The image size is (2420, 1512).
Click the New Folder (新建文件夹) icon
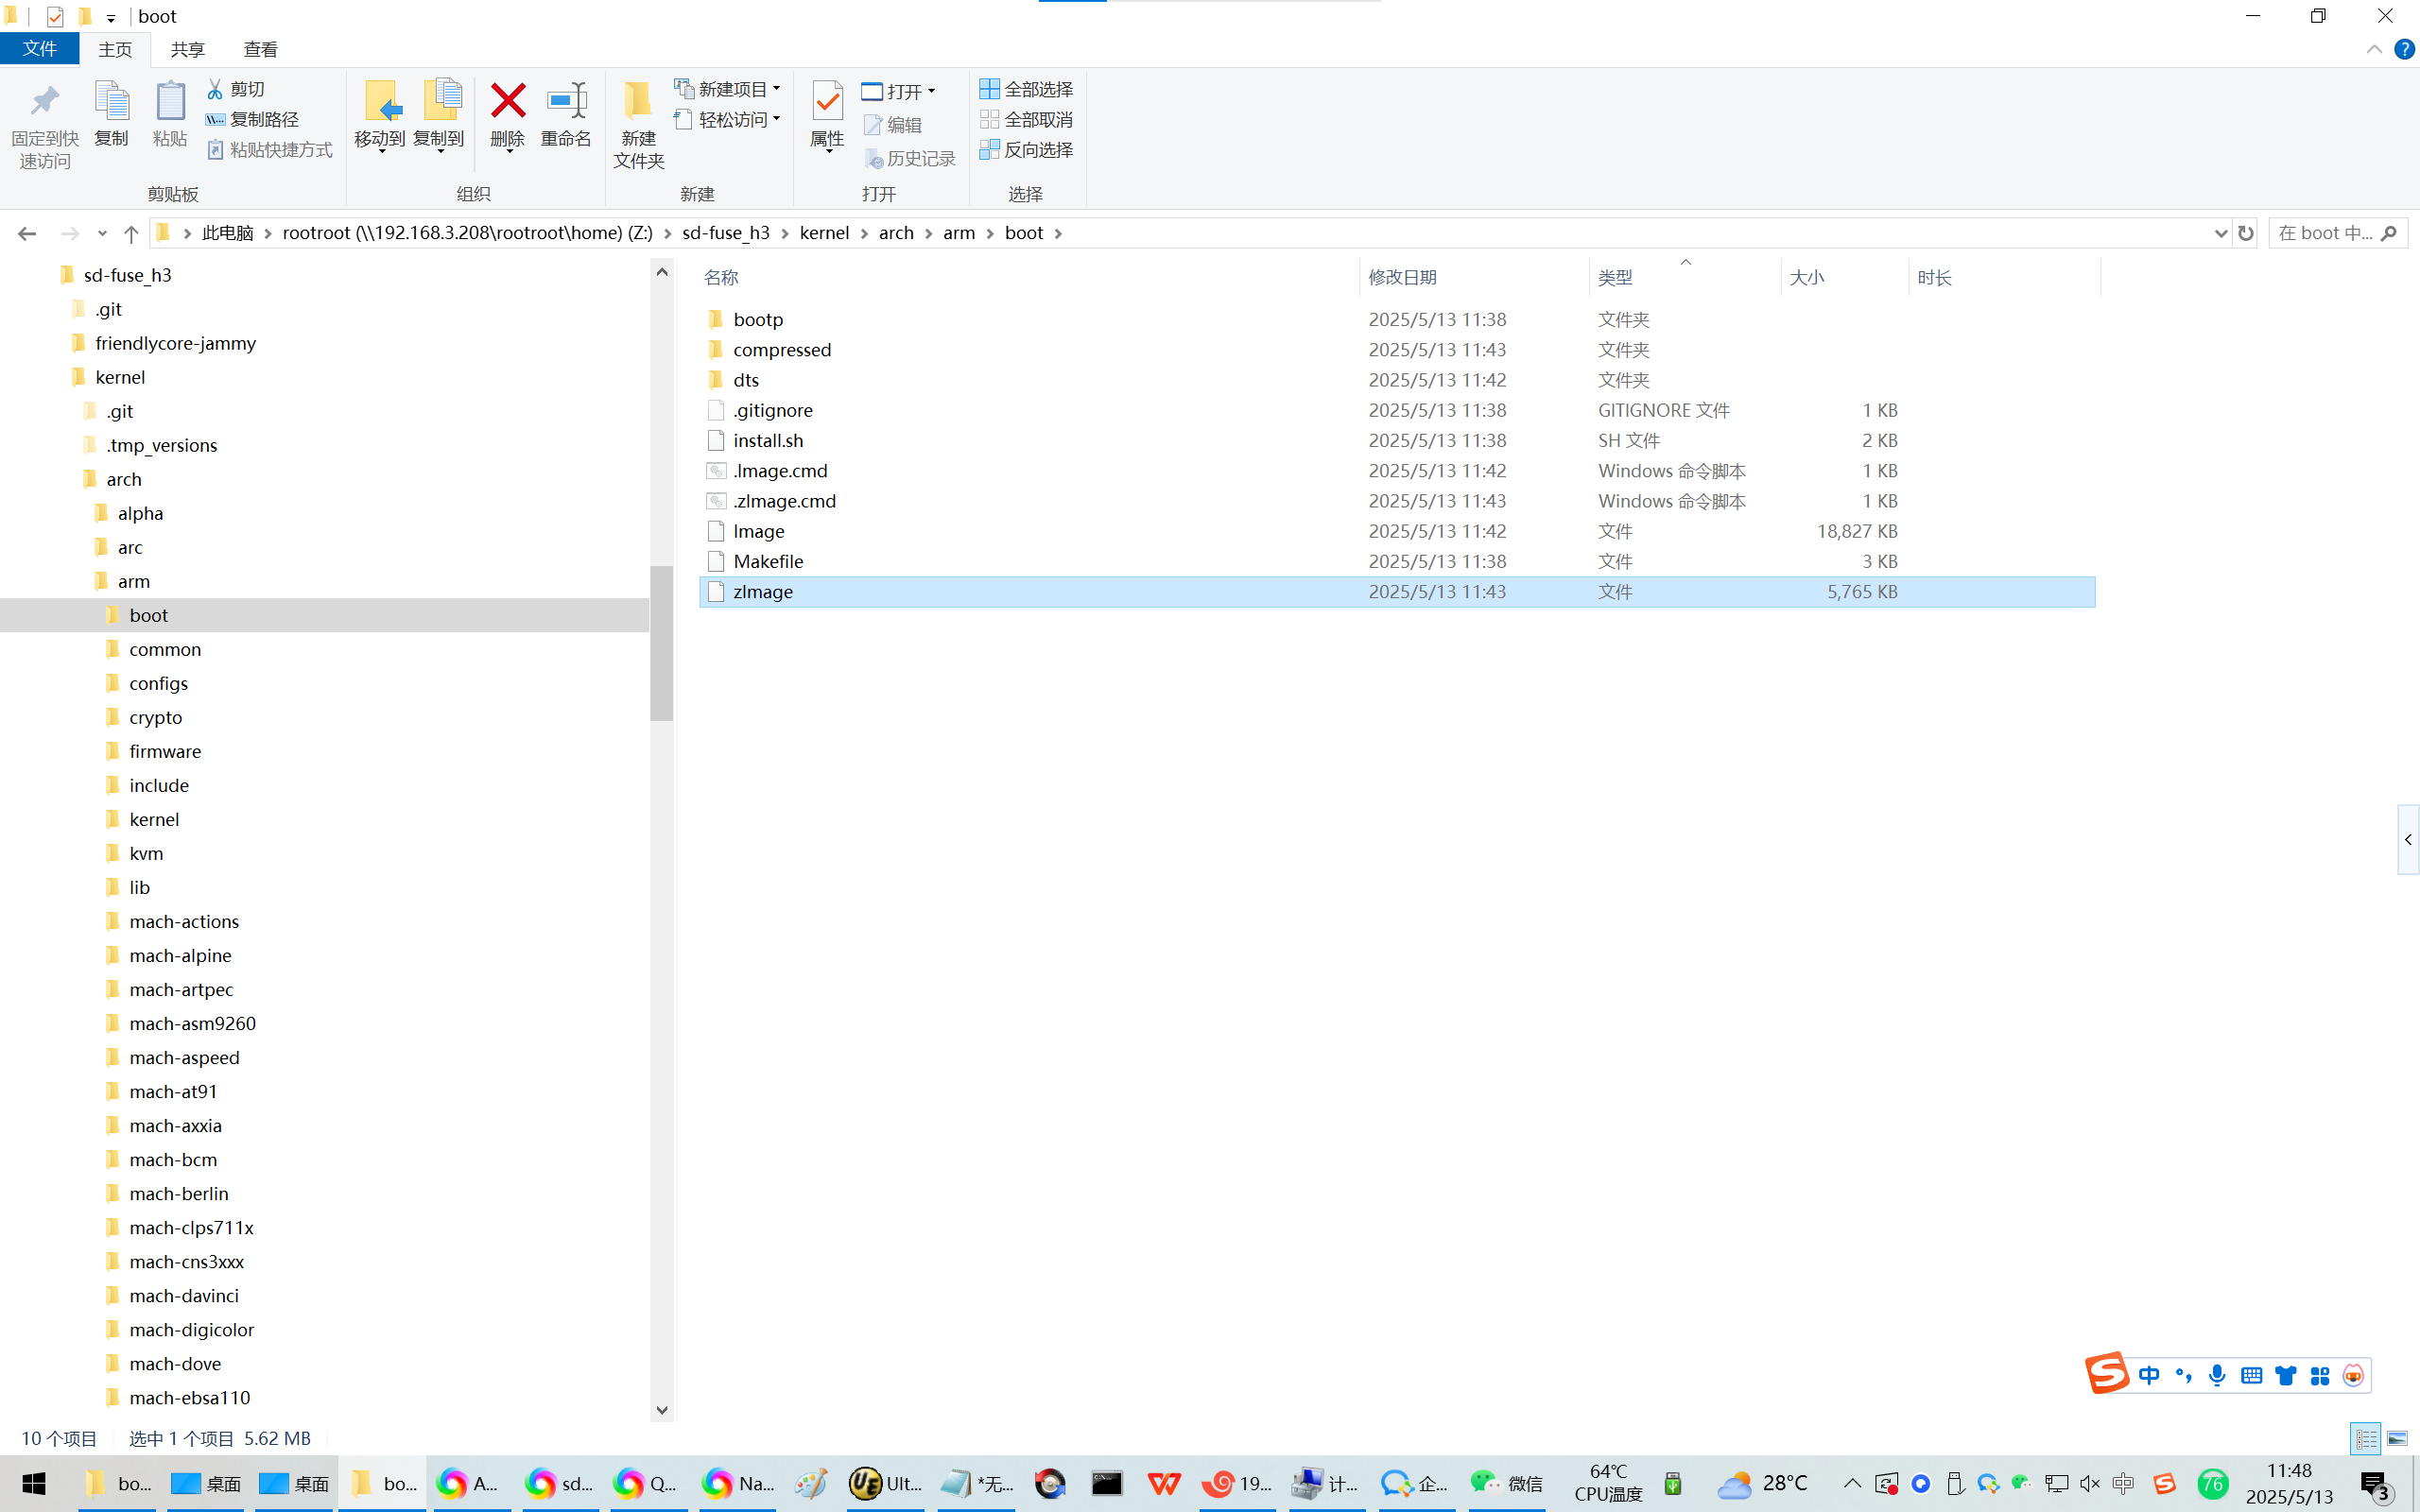[x=638, y=102]
